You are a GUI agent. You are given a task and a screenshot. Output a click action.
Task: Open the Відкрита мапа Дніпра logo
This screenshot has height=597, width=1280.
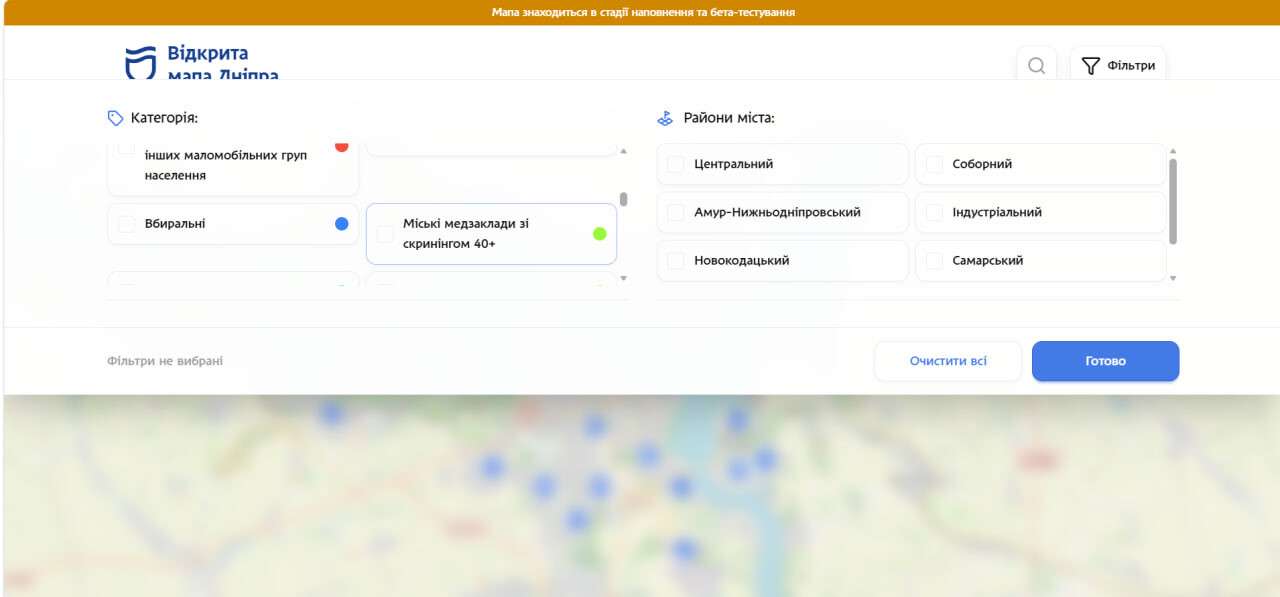[202, 63]
